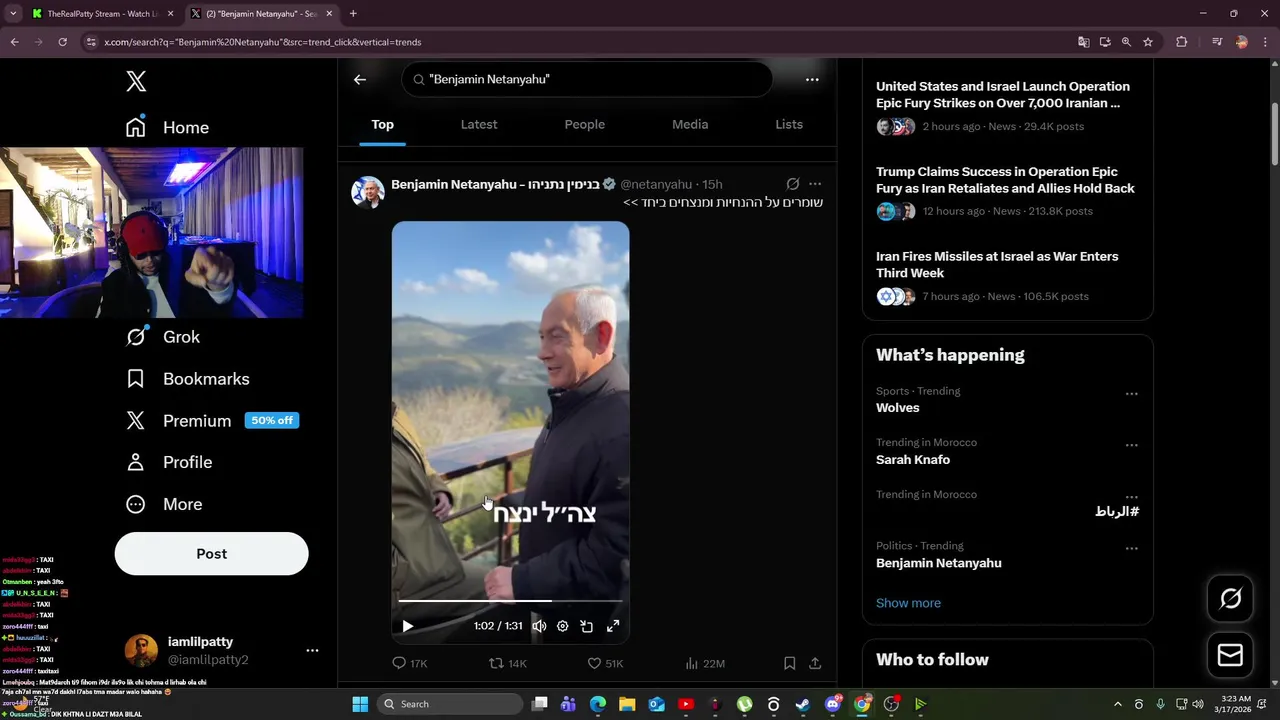Viewport: 1280px width, 720px height.
Task: Open Discord from the taskbar
Action: tap(833, 704)
